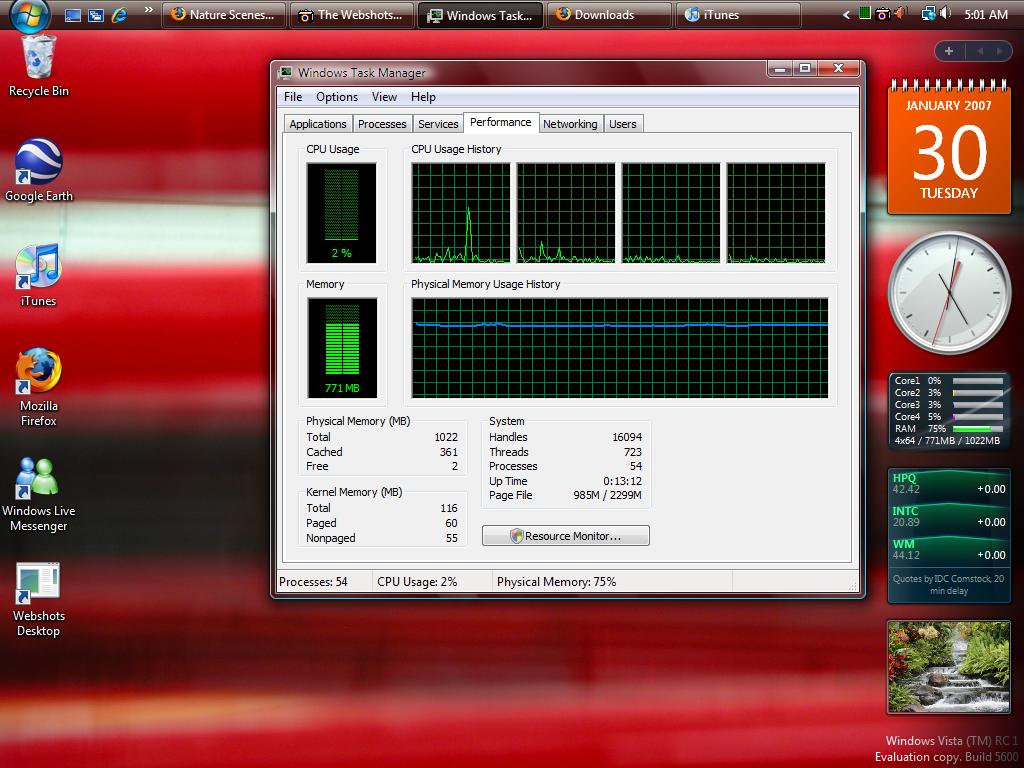The height and width of the screenshot is (768, 1024).
Task: Switch to the Networking tab
Action: click(x=570, y=124)
